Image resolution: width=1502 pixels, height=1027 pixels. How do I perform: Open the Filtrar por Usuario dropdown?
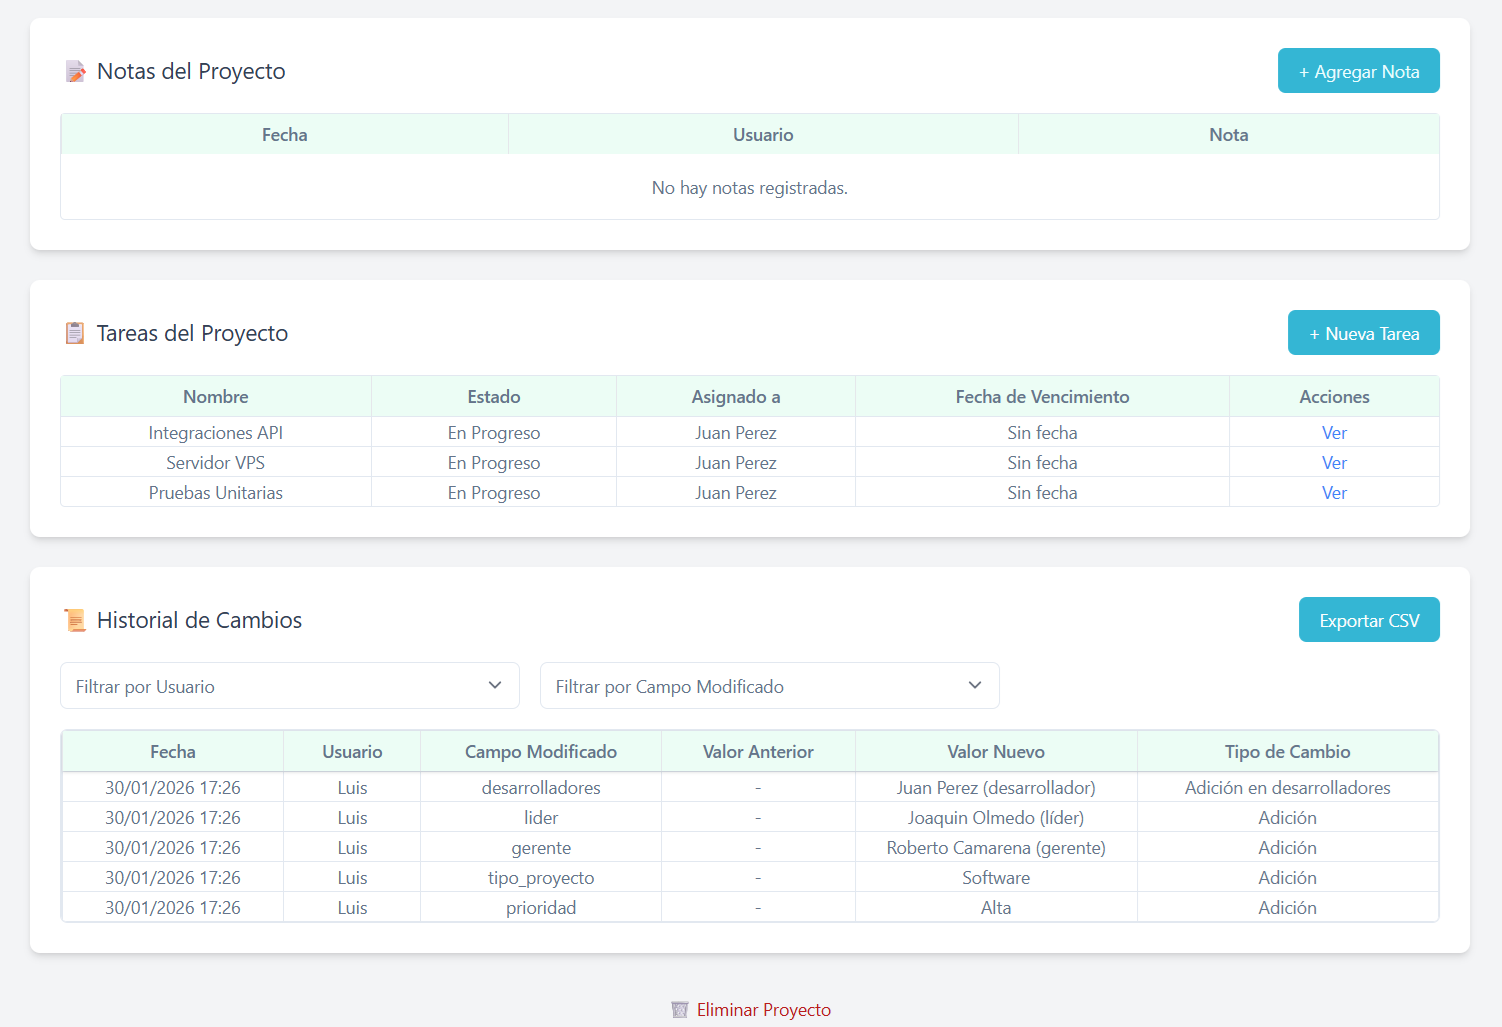coord(290,686)
